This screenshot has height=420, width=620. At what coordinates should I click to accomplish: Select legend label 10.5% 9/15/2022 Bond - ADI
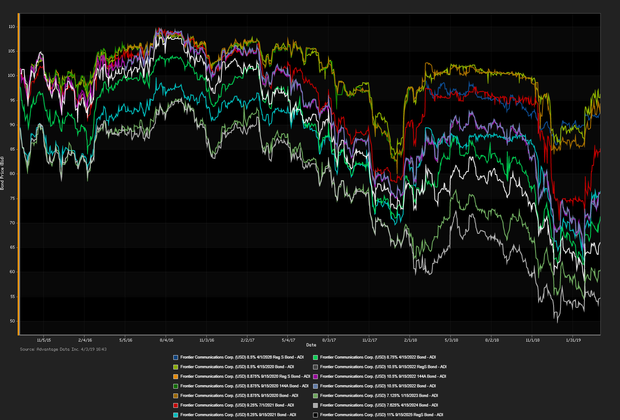378,386
